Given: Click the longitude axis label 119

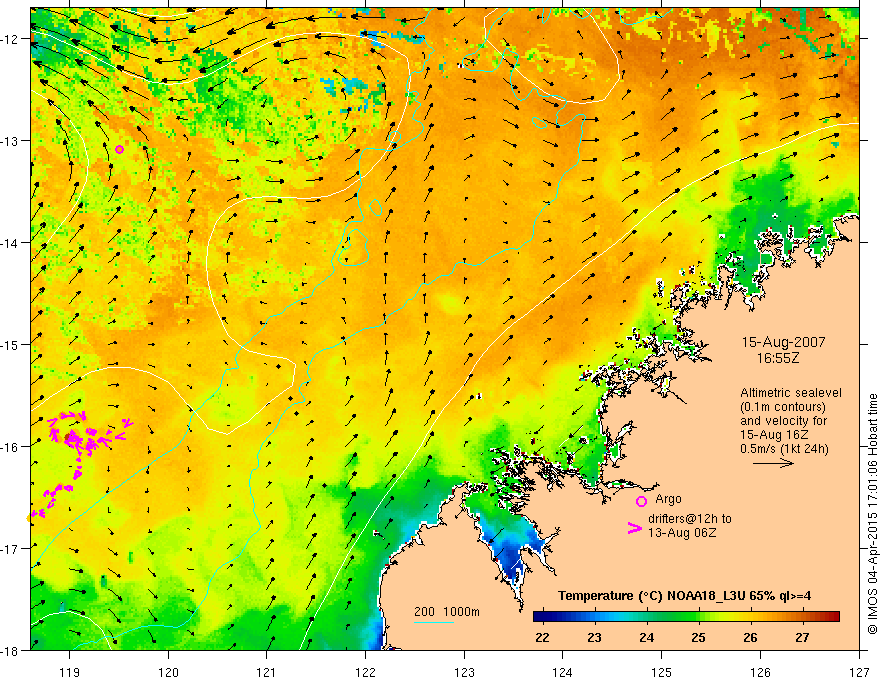Looking at the screenshot, I should pos(70,672).
